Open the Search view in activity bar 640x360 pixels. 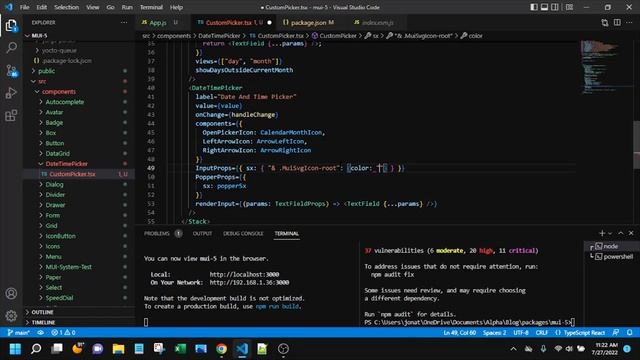(x=11, y=48)
